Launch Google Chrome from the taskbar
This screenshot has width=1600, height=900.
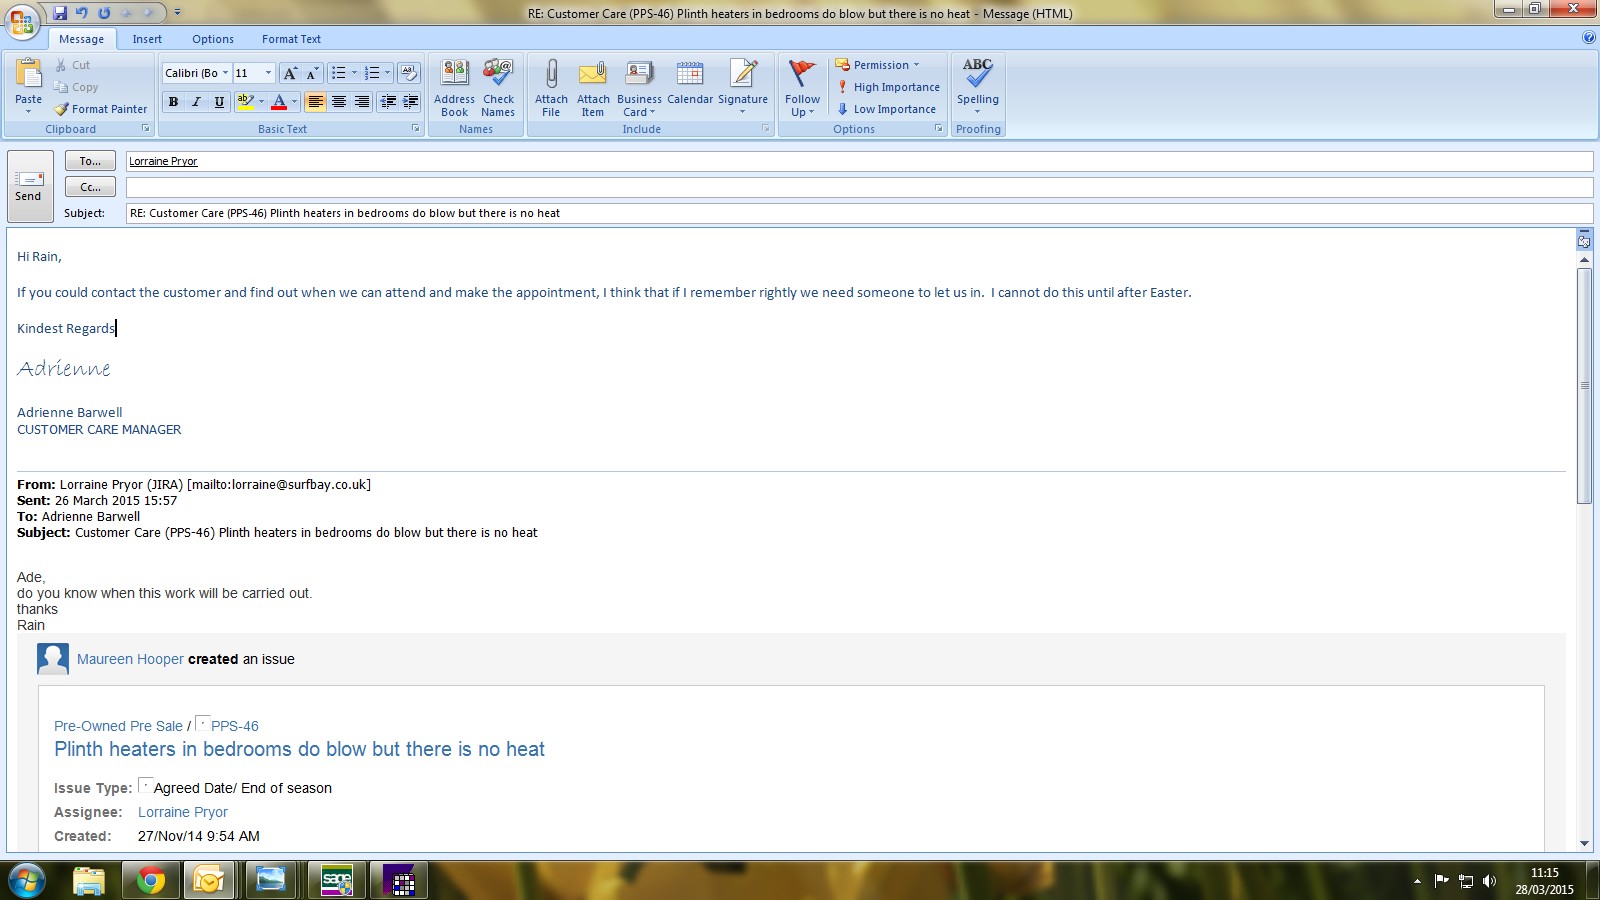click(150, 881)
